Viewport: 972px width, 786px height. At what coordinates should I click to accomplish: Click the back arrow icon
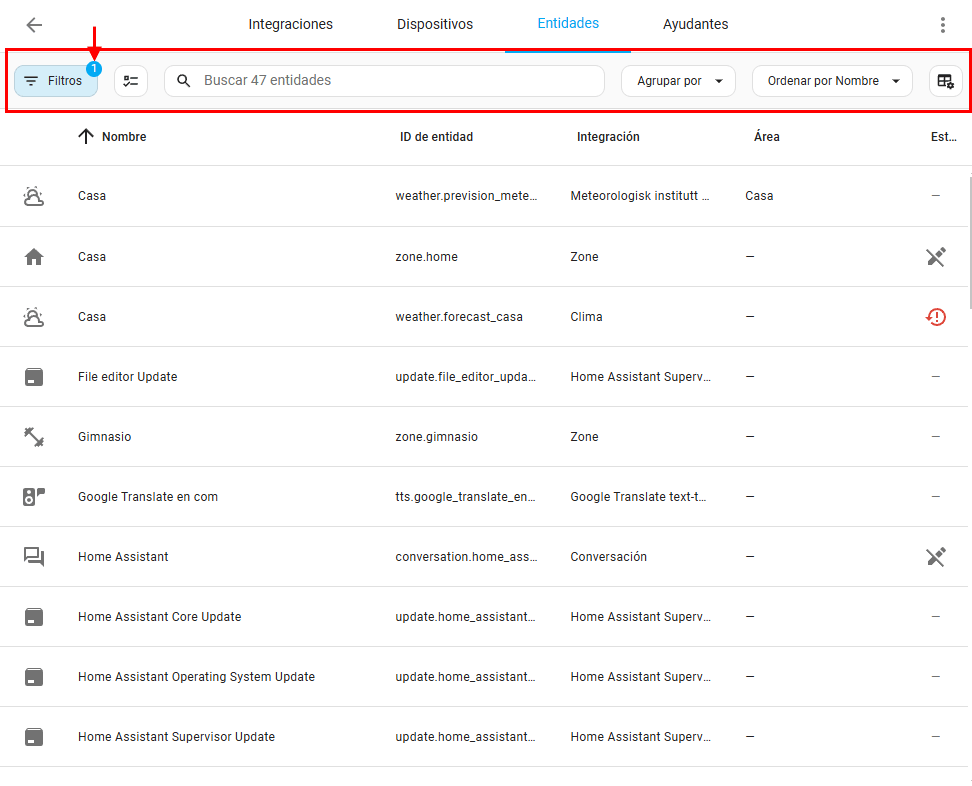click(x=34, y=25)
